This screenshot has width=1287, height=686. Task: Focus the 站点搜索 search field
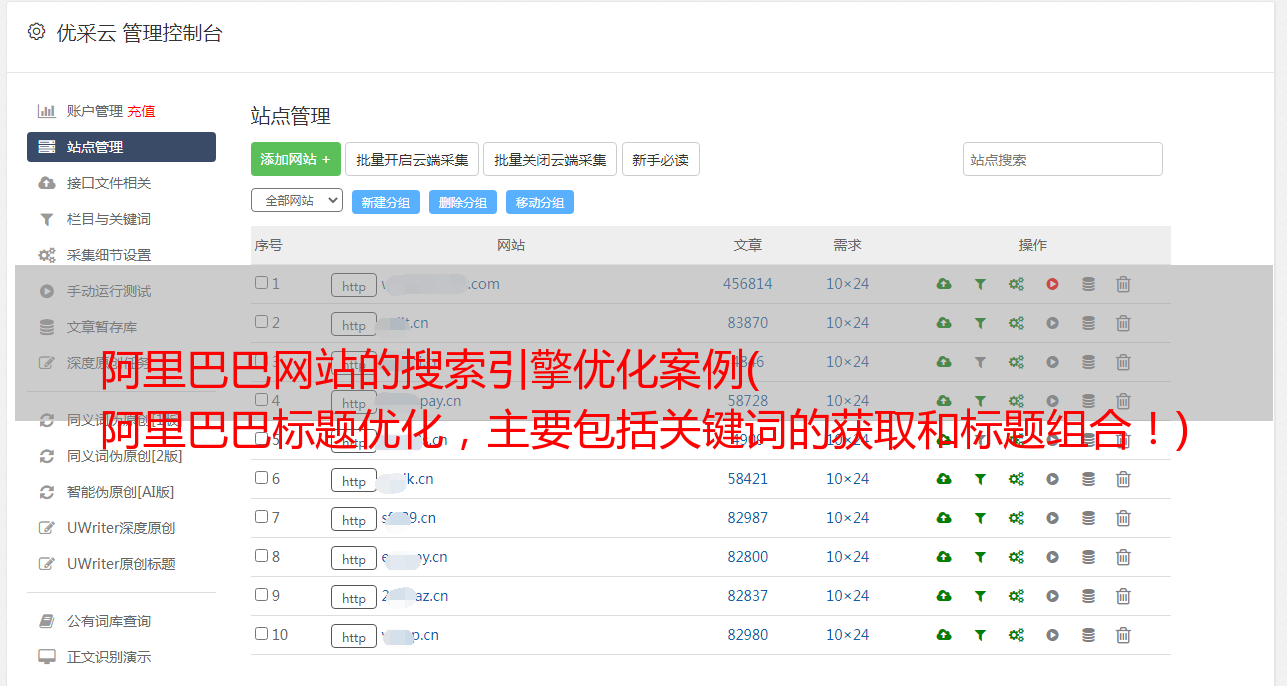coord(1063,159)
